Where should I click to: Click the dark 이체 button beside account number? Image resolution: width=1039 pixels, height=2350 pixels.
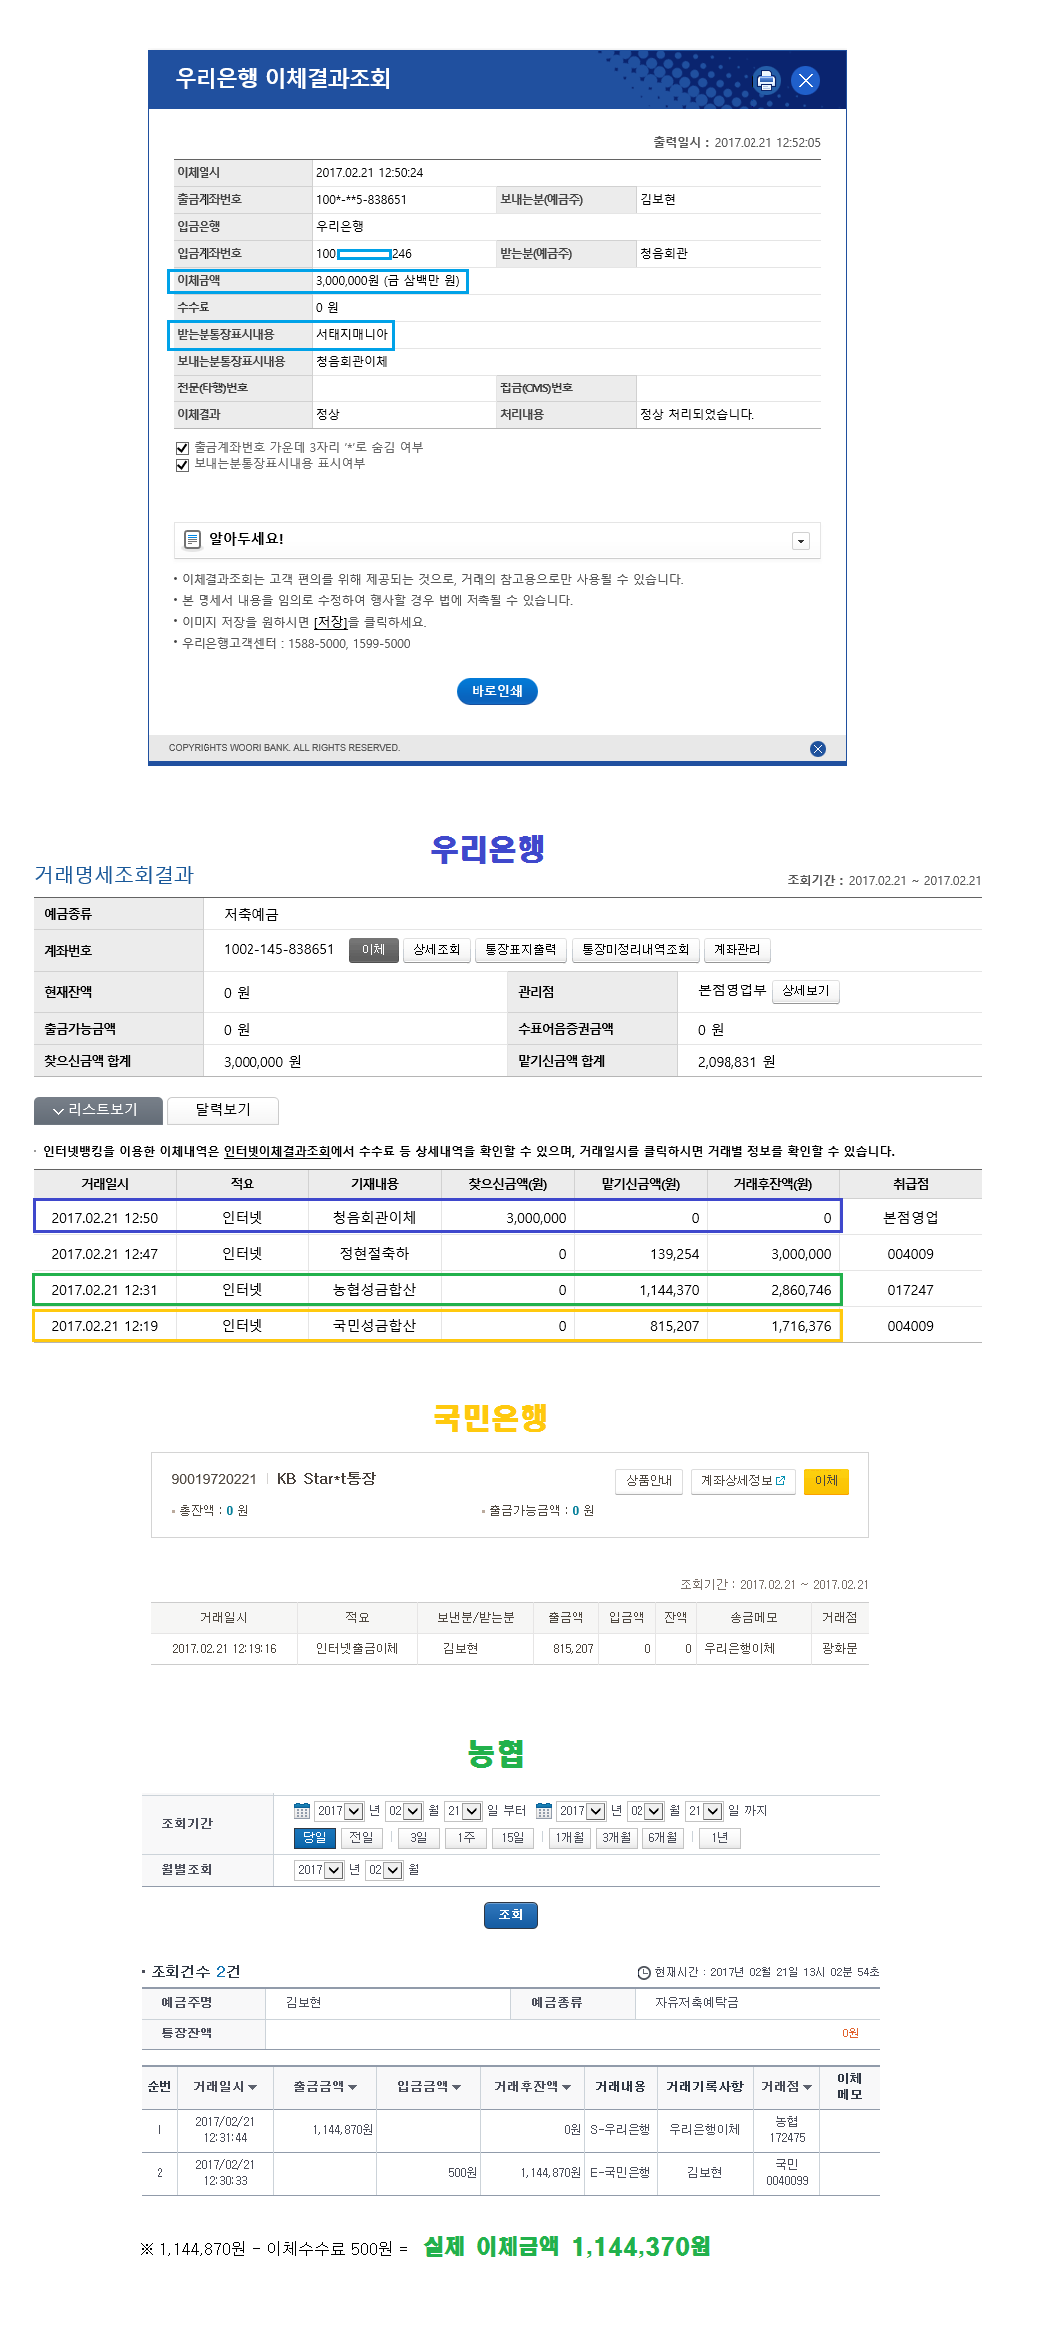pos(374,950)
